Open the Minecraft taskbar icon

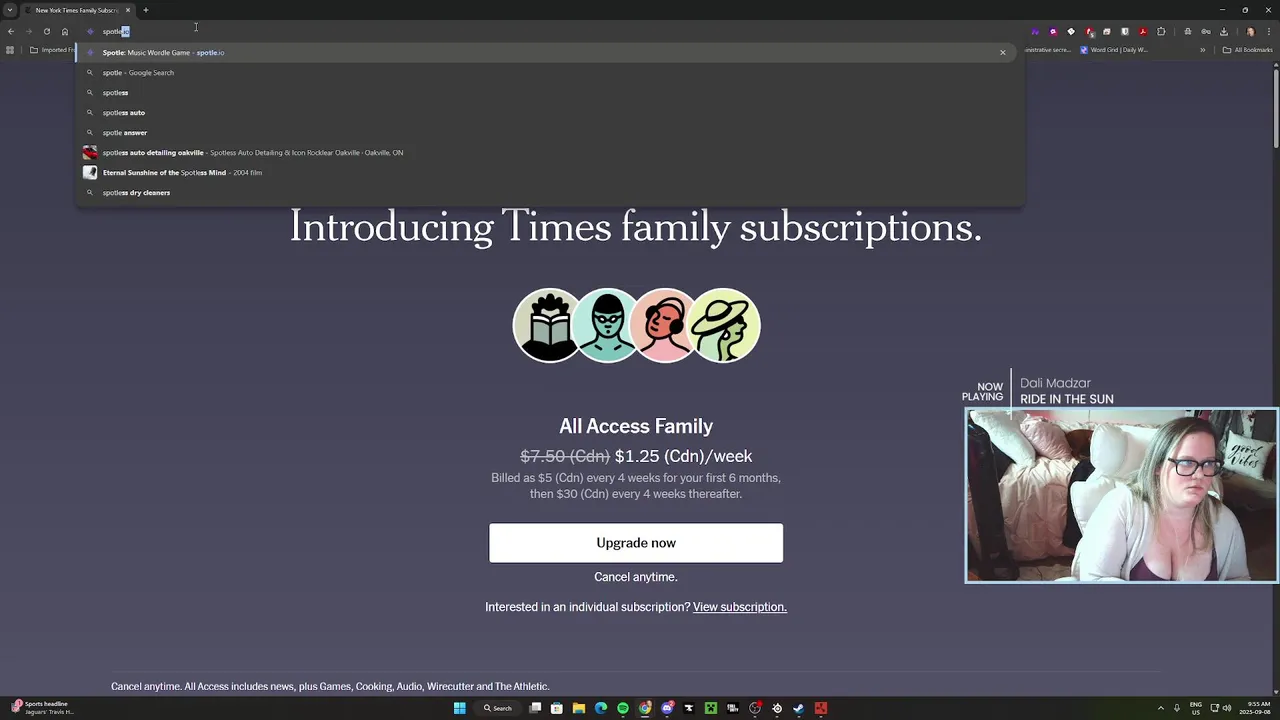(x=711, y=708)
